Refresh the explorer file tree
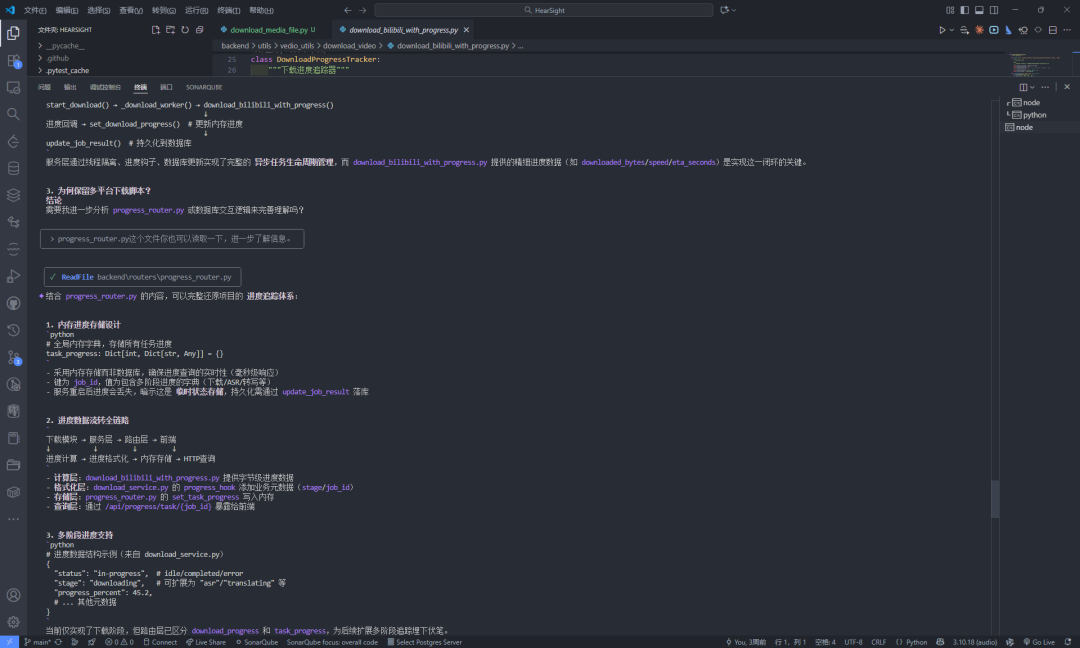Viewport: 1080px width, 648px height. (185, 30)
